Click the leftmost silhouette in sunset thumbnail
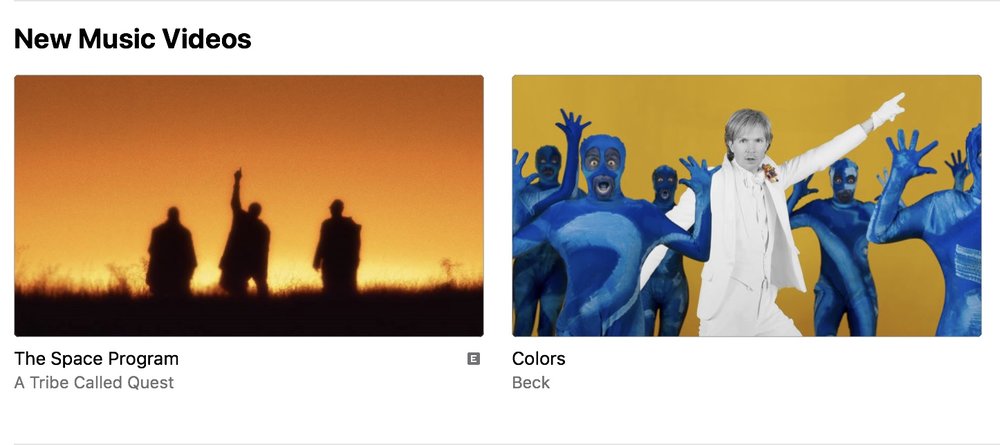 point(171,252)
